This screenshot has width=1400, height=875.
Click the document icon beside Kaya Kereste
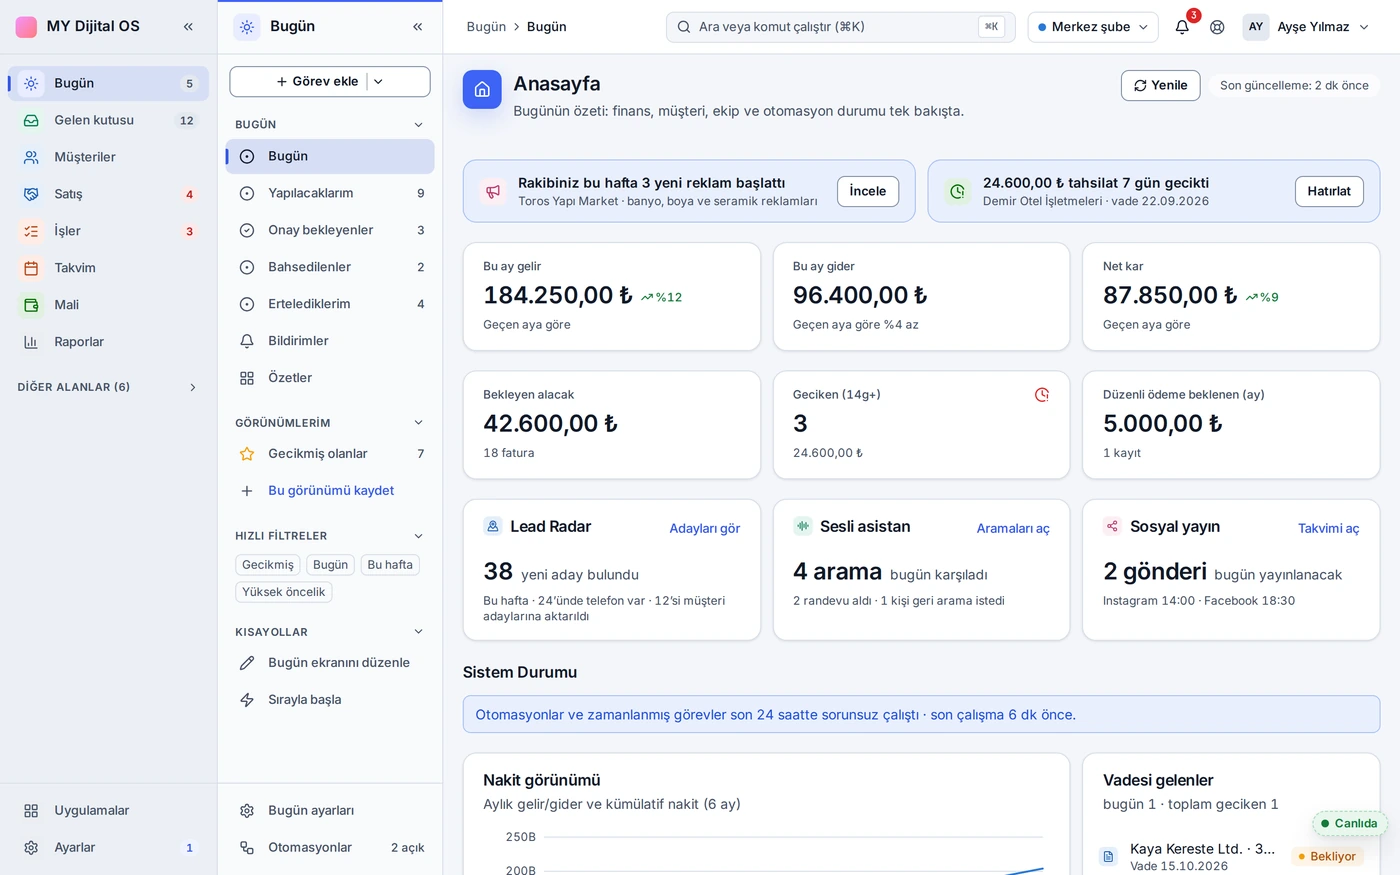(1108, 856)
